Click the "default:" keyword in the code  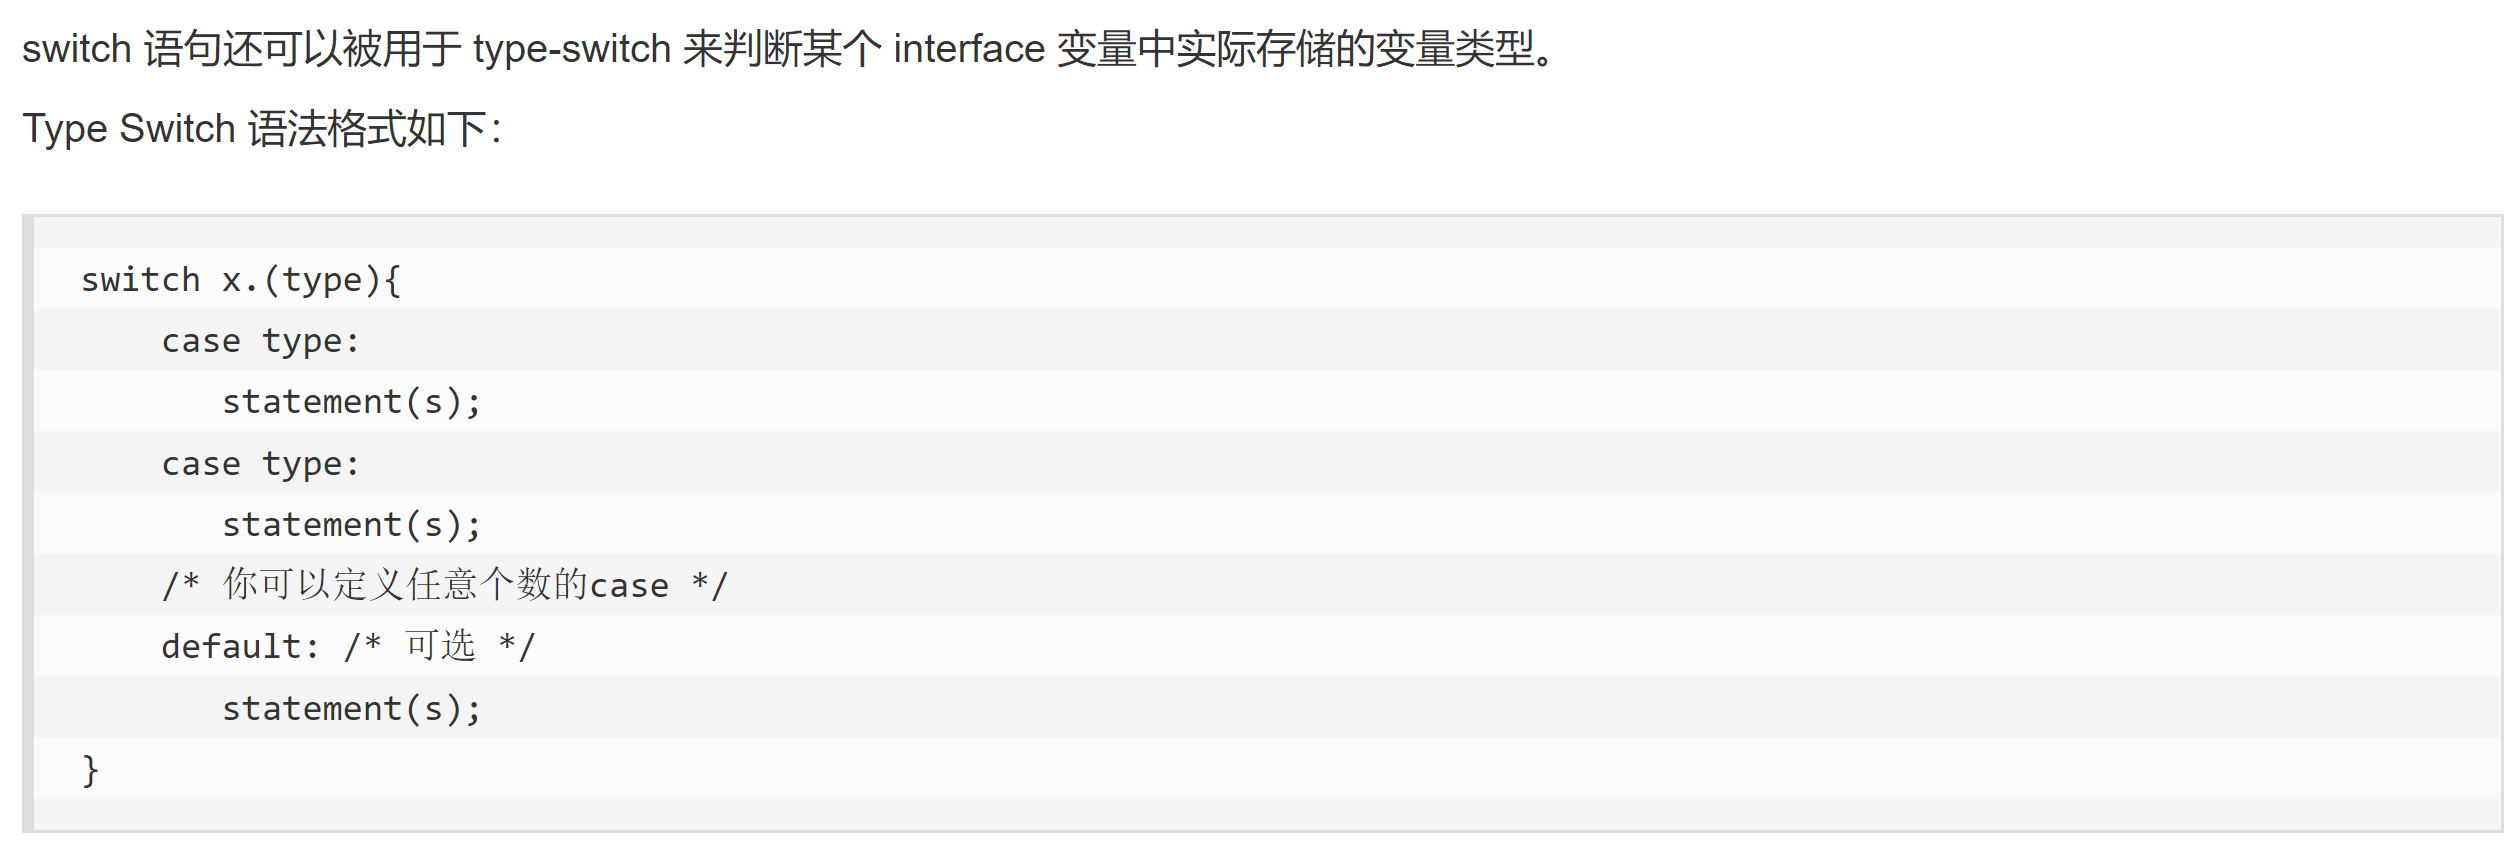pos(240,647)
